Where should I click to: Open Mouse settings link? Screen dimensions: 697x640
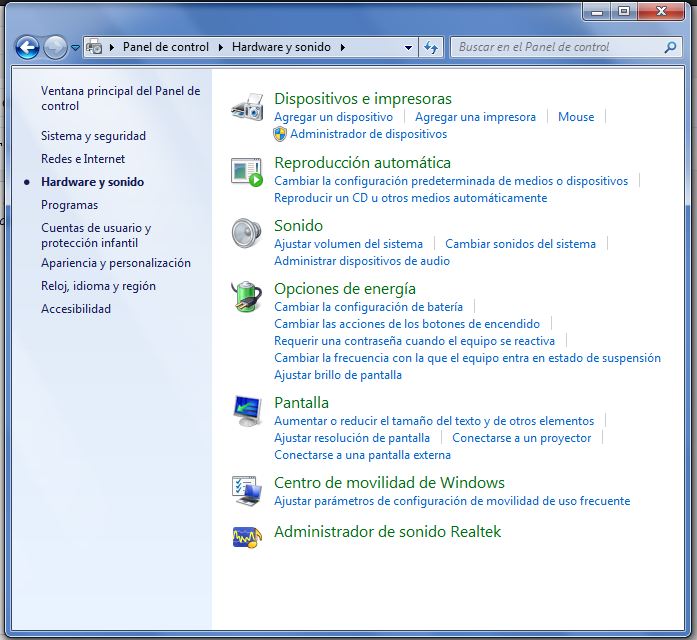[576, 117]
